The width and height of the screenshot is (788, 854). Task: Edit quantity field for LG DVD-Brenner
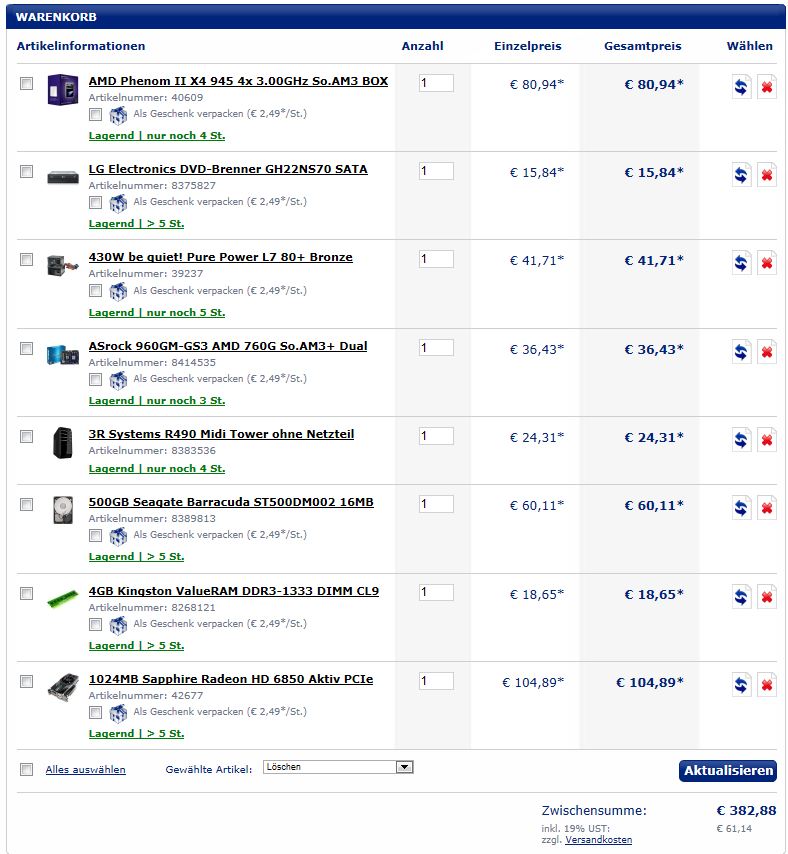coord(436,171)
